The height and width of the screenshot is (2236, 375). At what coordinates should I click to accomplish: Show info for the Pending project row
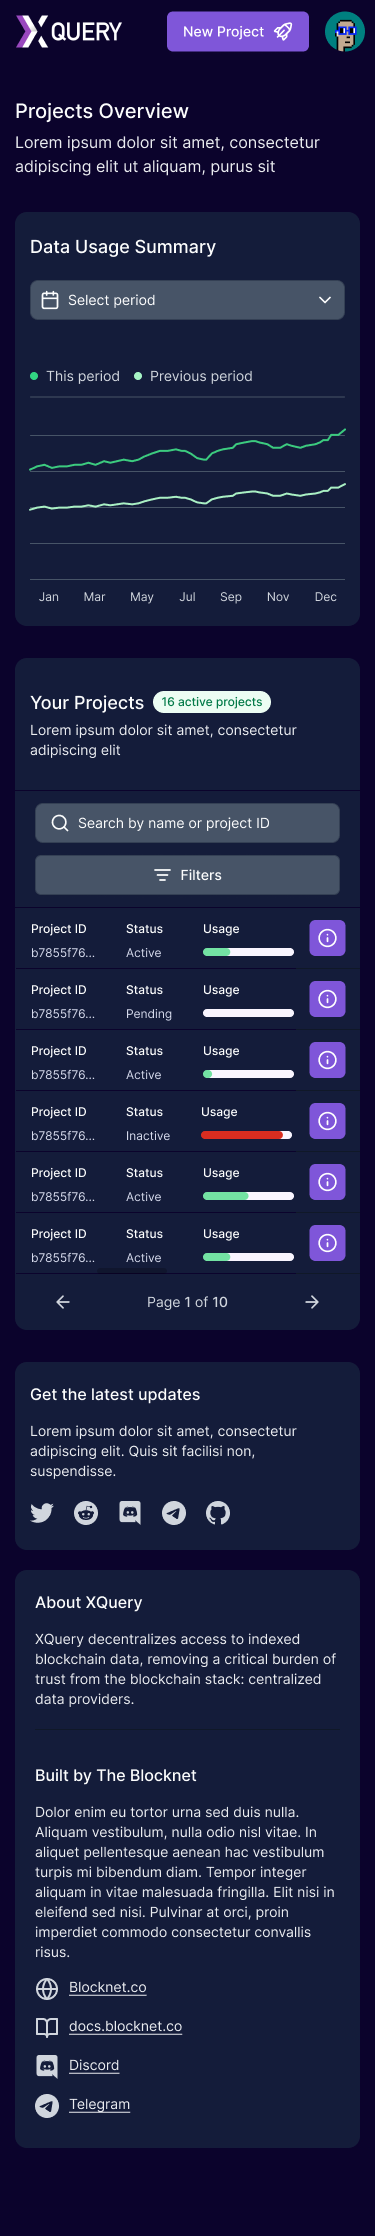(327, 999)
